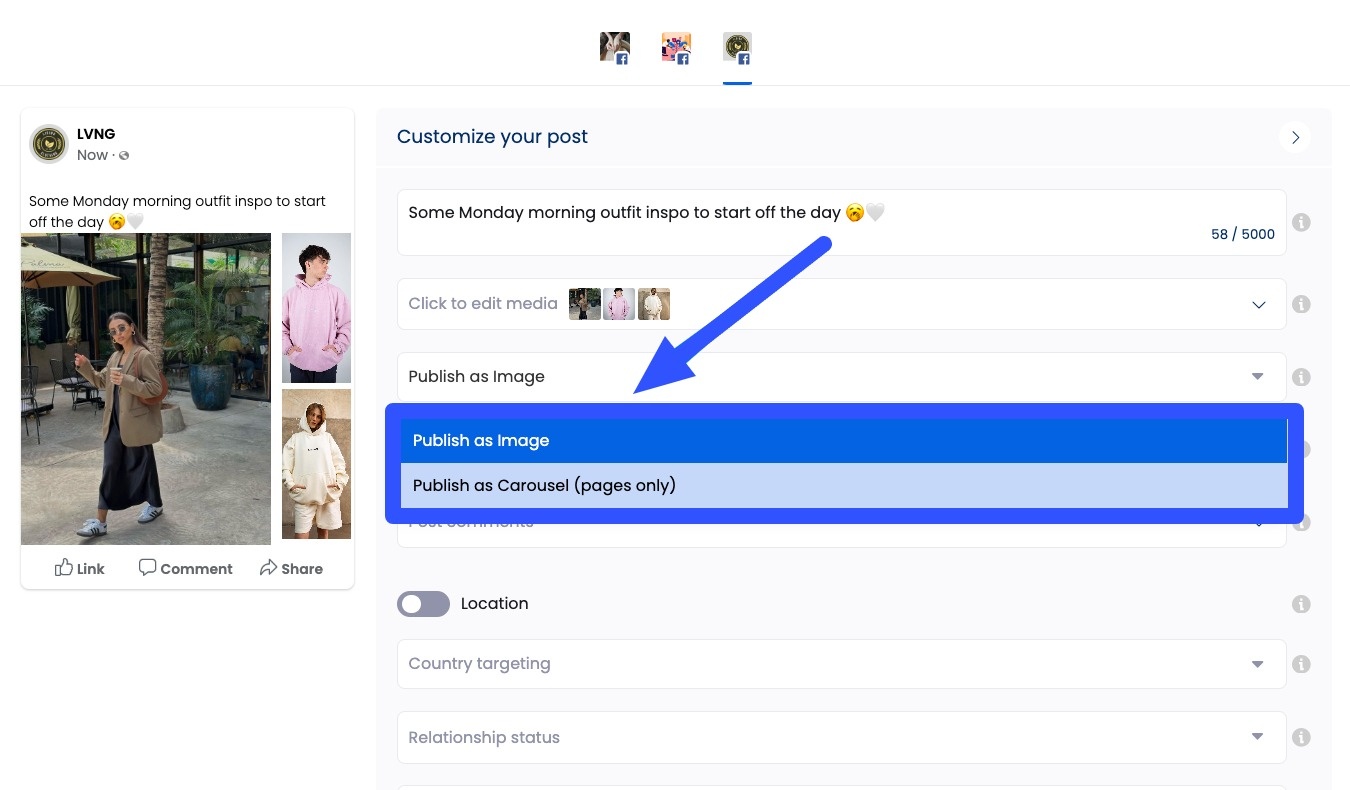Click the thumbs-up Link icon in the preview
The width and height of the screenshot is (1350, 790).
pyautogui.click(x=62, y=567)
